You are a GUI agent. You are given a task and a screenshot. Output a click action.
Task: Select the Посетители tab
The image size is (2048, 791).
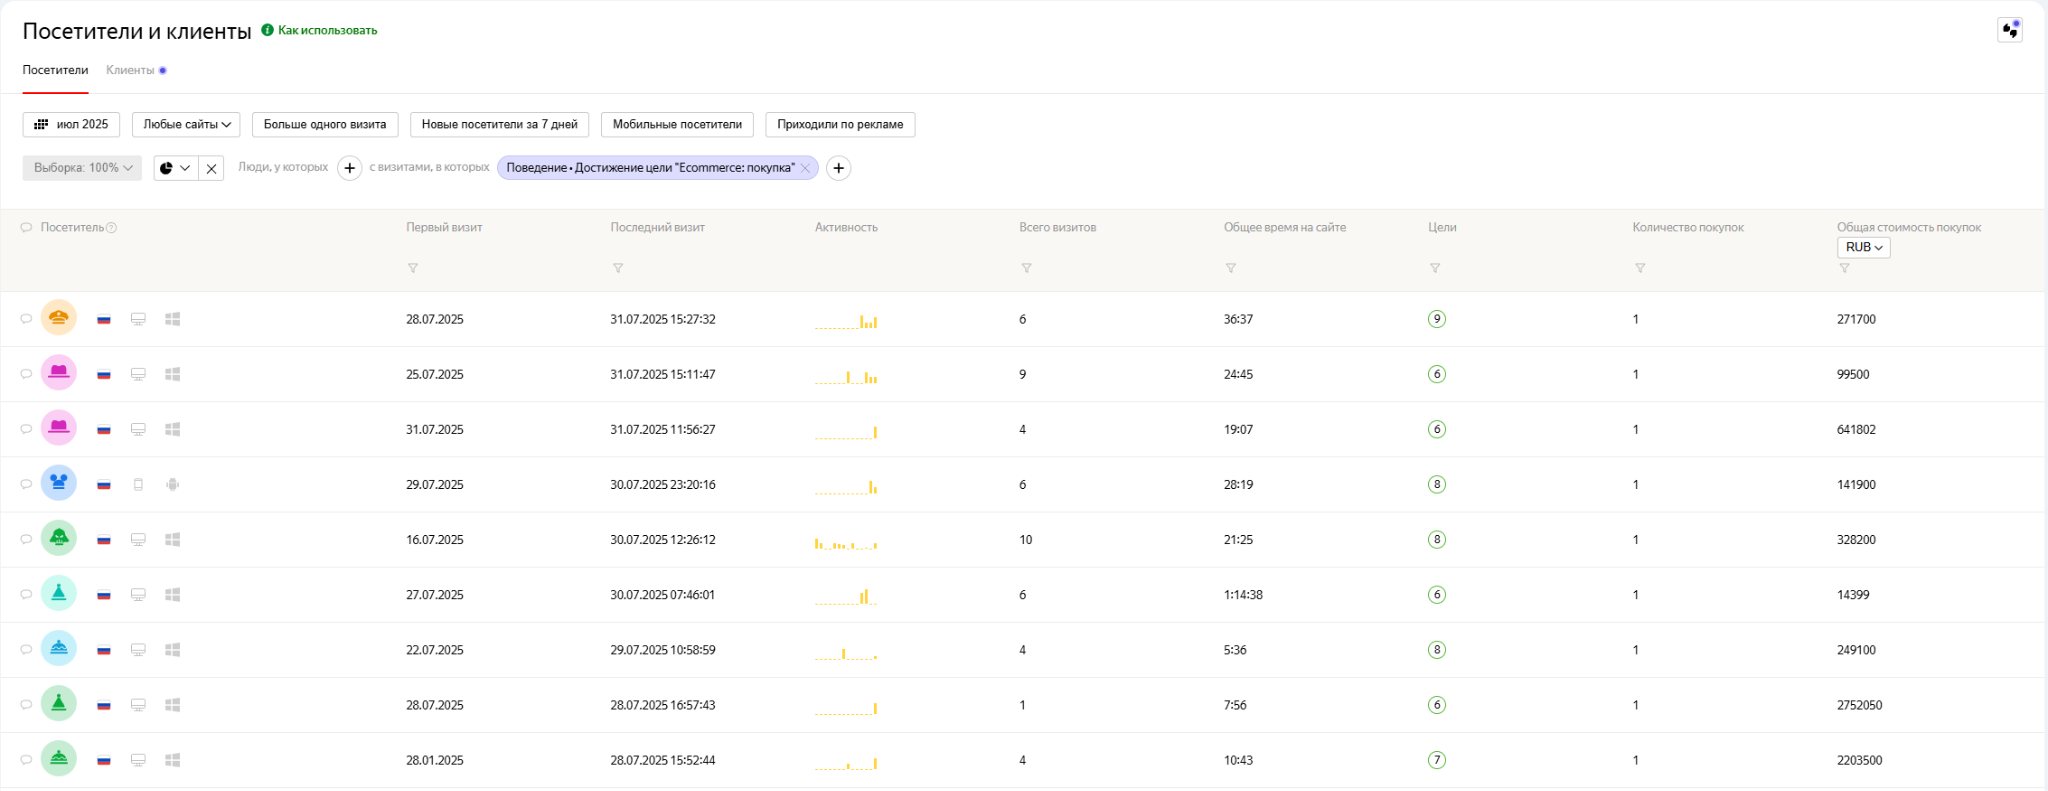55,70
